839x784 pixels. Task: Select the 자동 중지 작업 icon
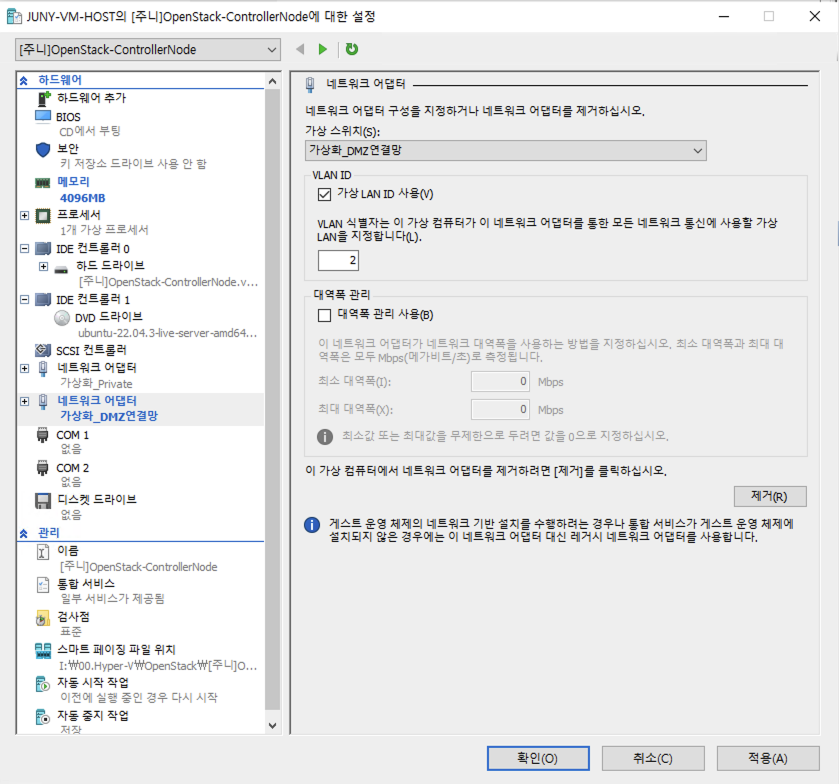tap(43, 717)
